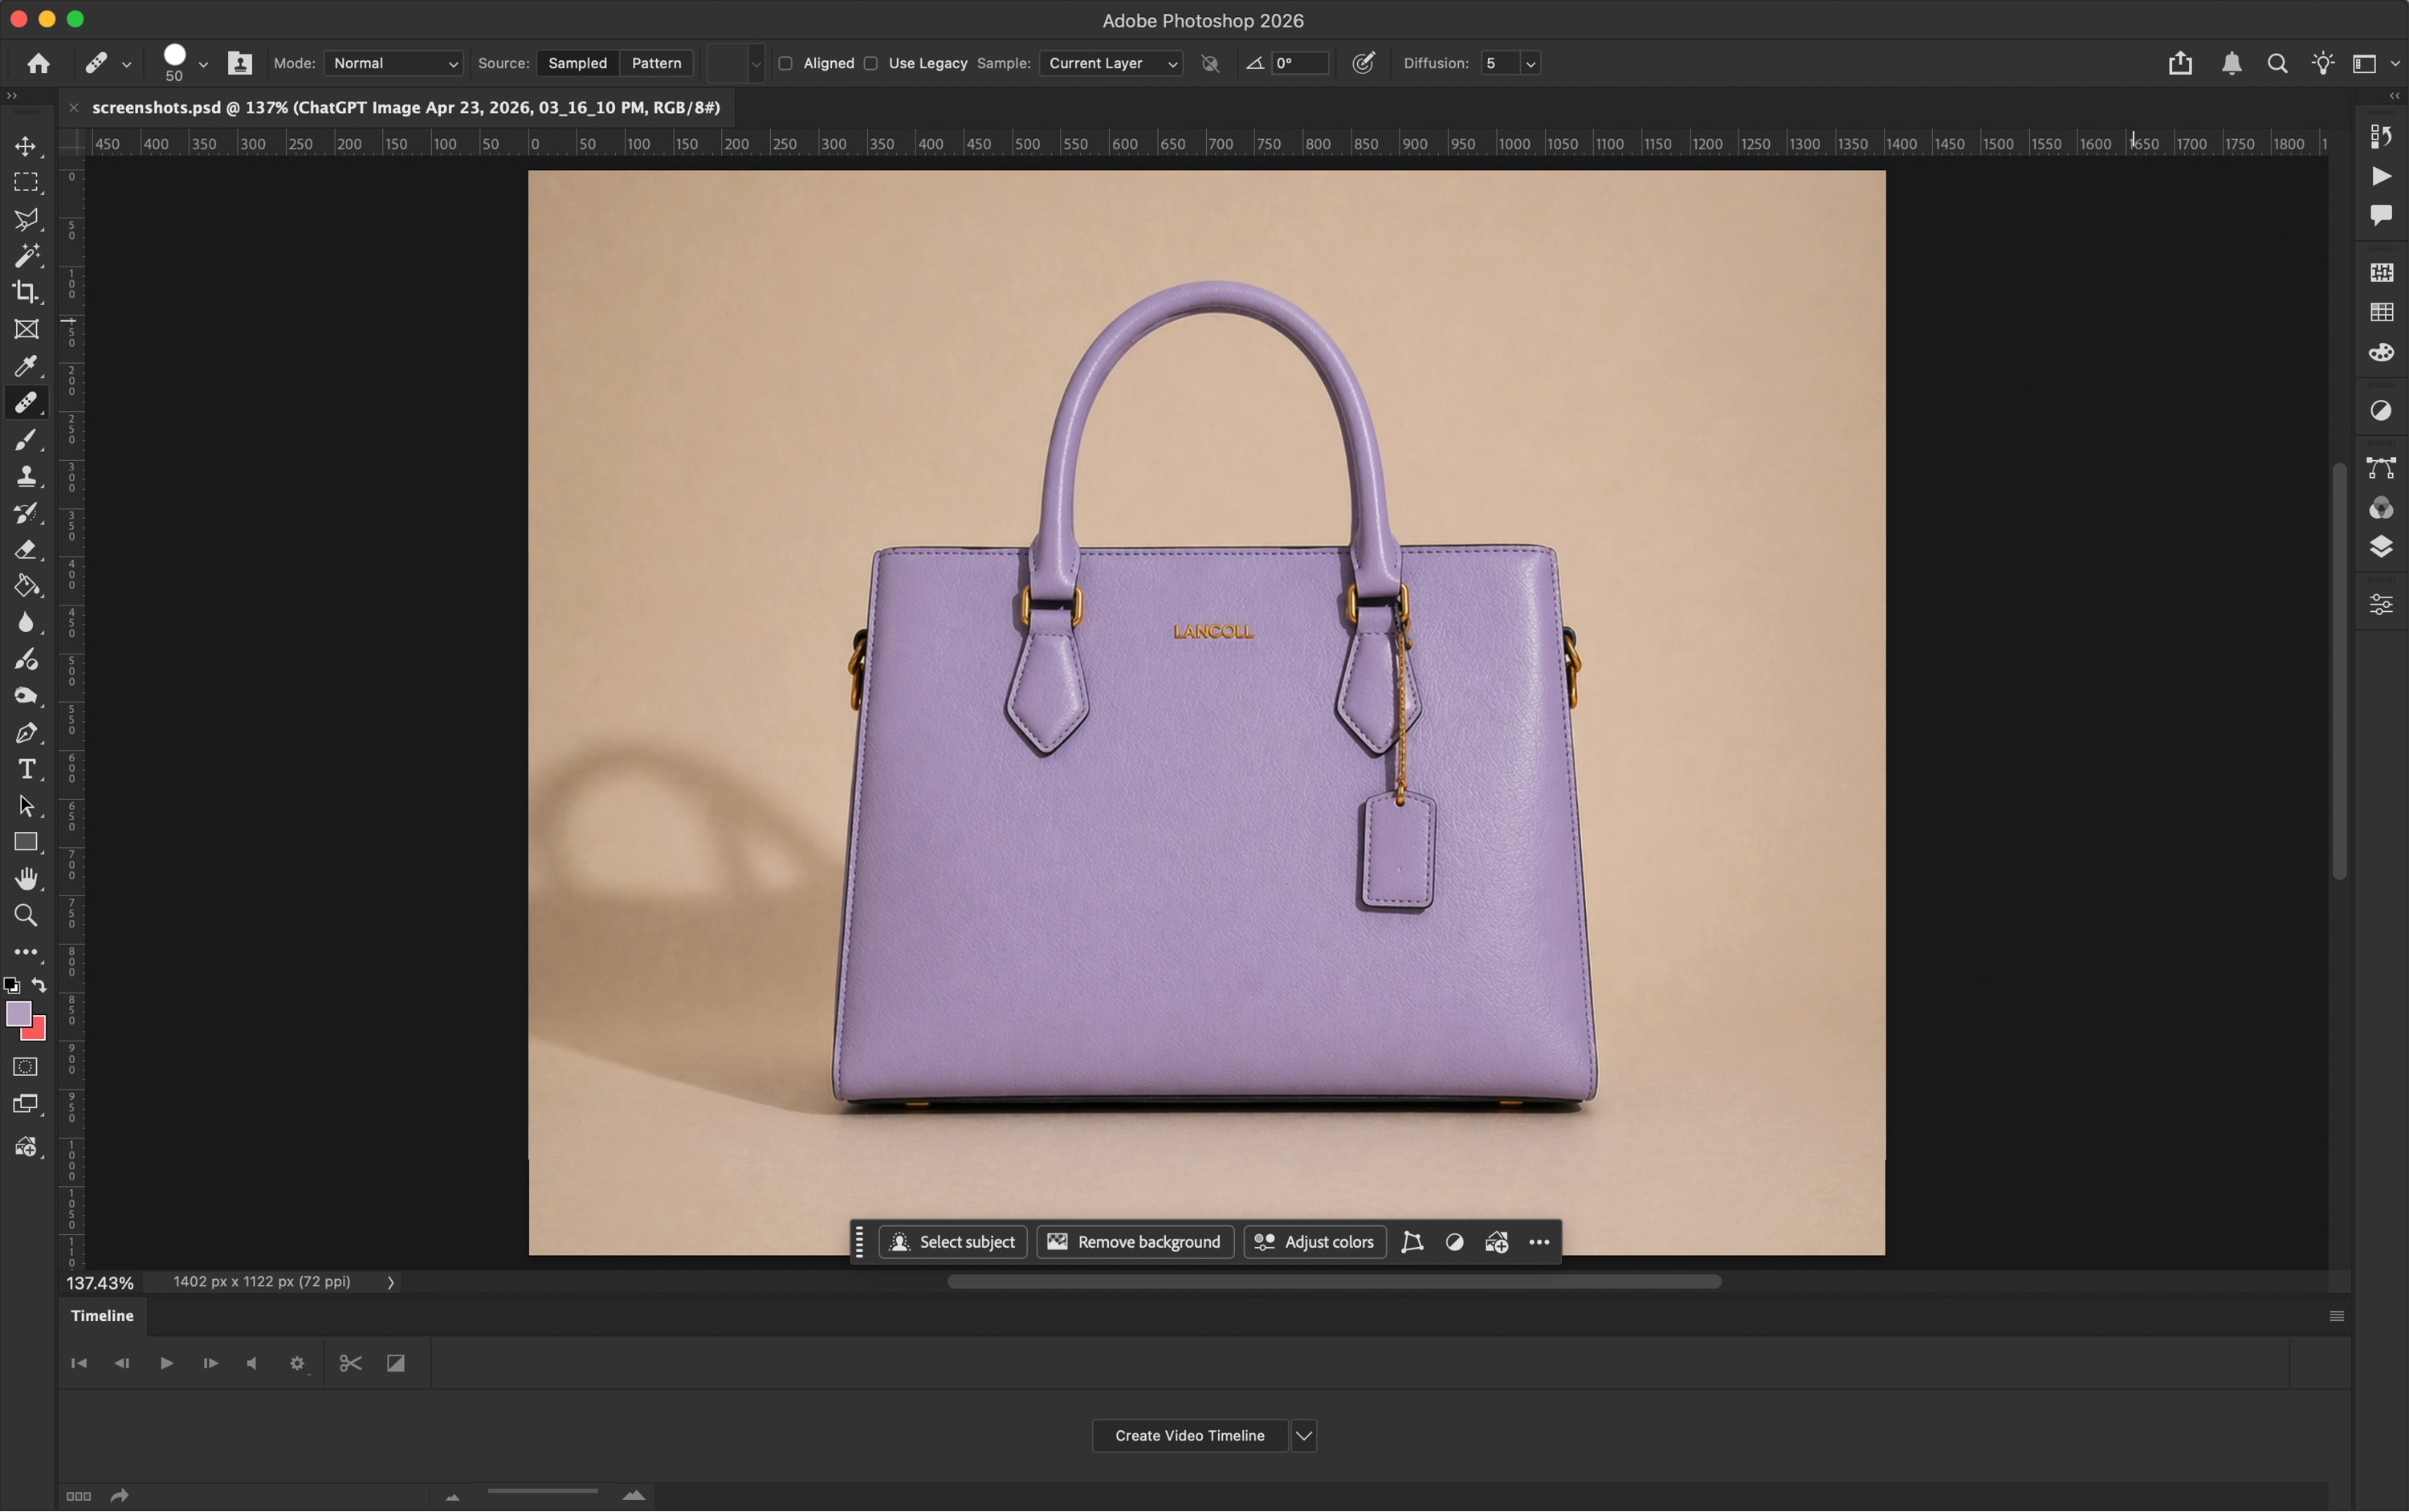Viewport: 2409px width, 1512px height.
Task: Select the Crop tool
Action: click(x=26, y=292)
